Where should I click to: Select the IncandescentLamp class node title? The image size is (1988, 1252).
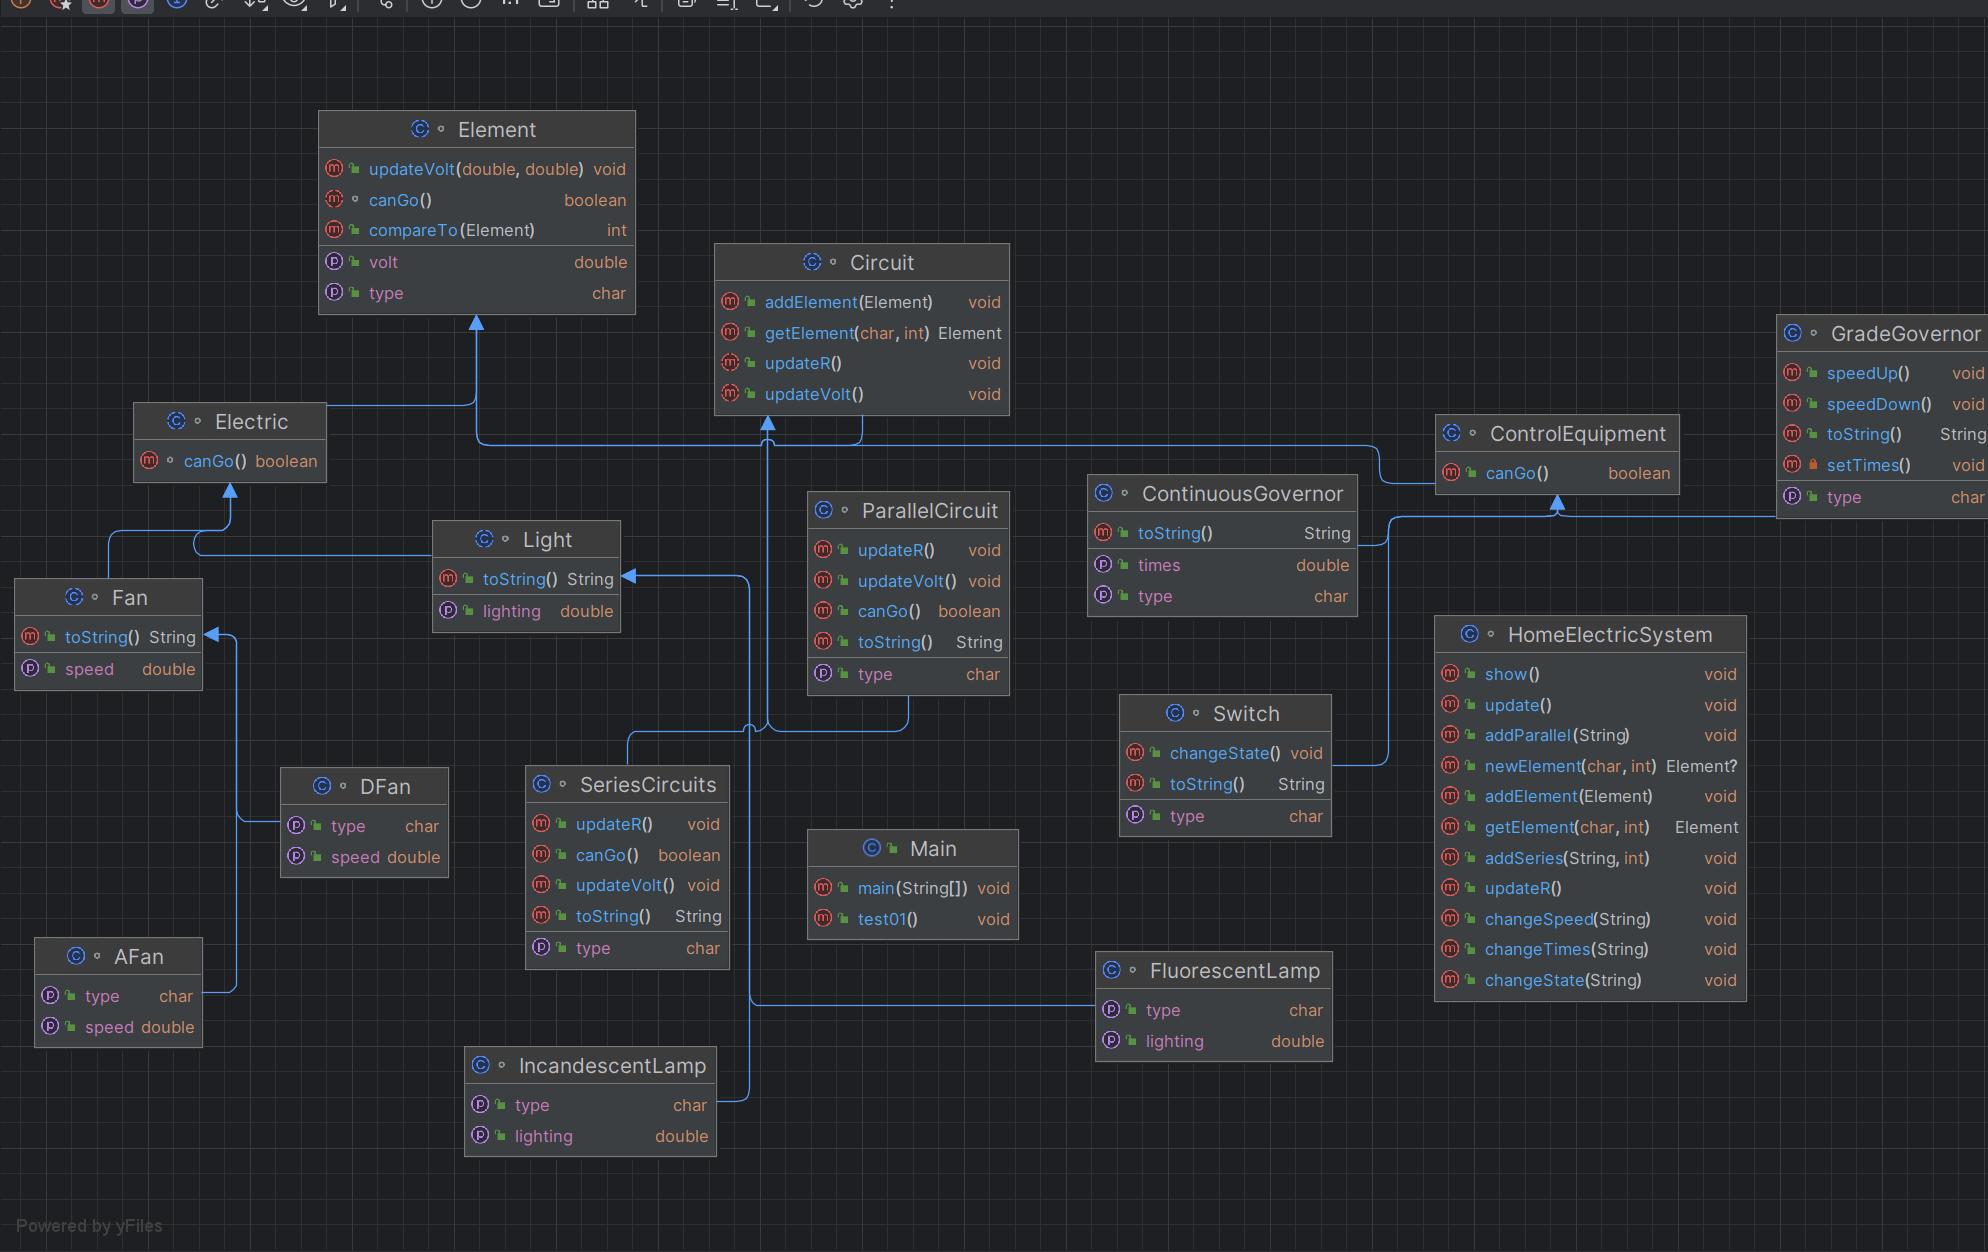tap(612, 1066)
